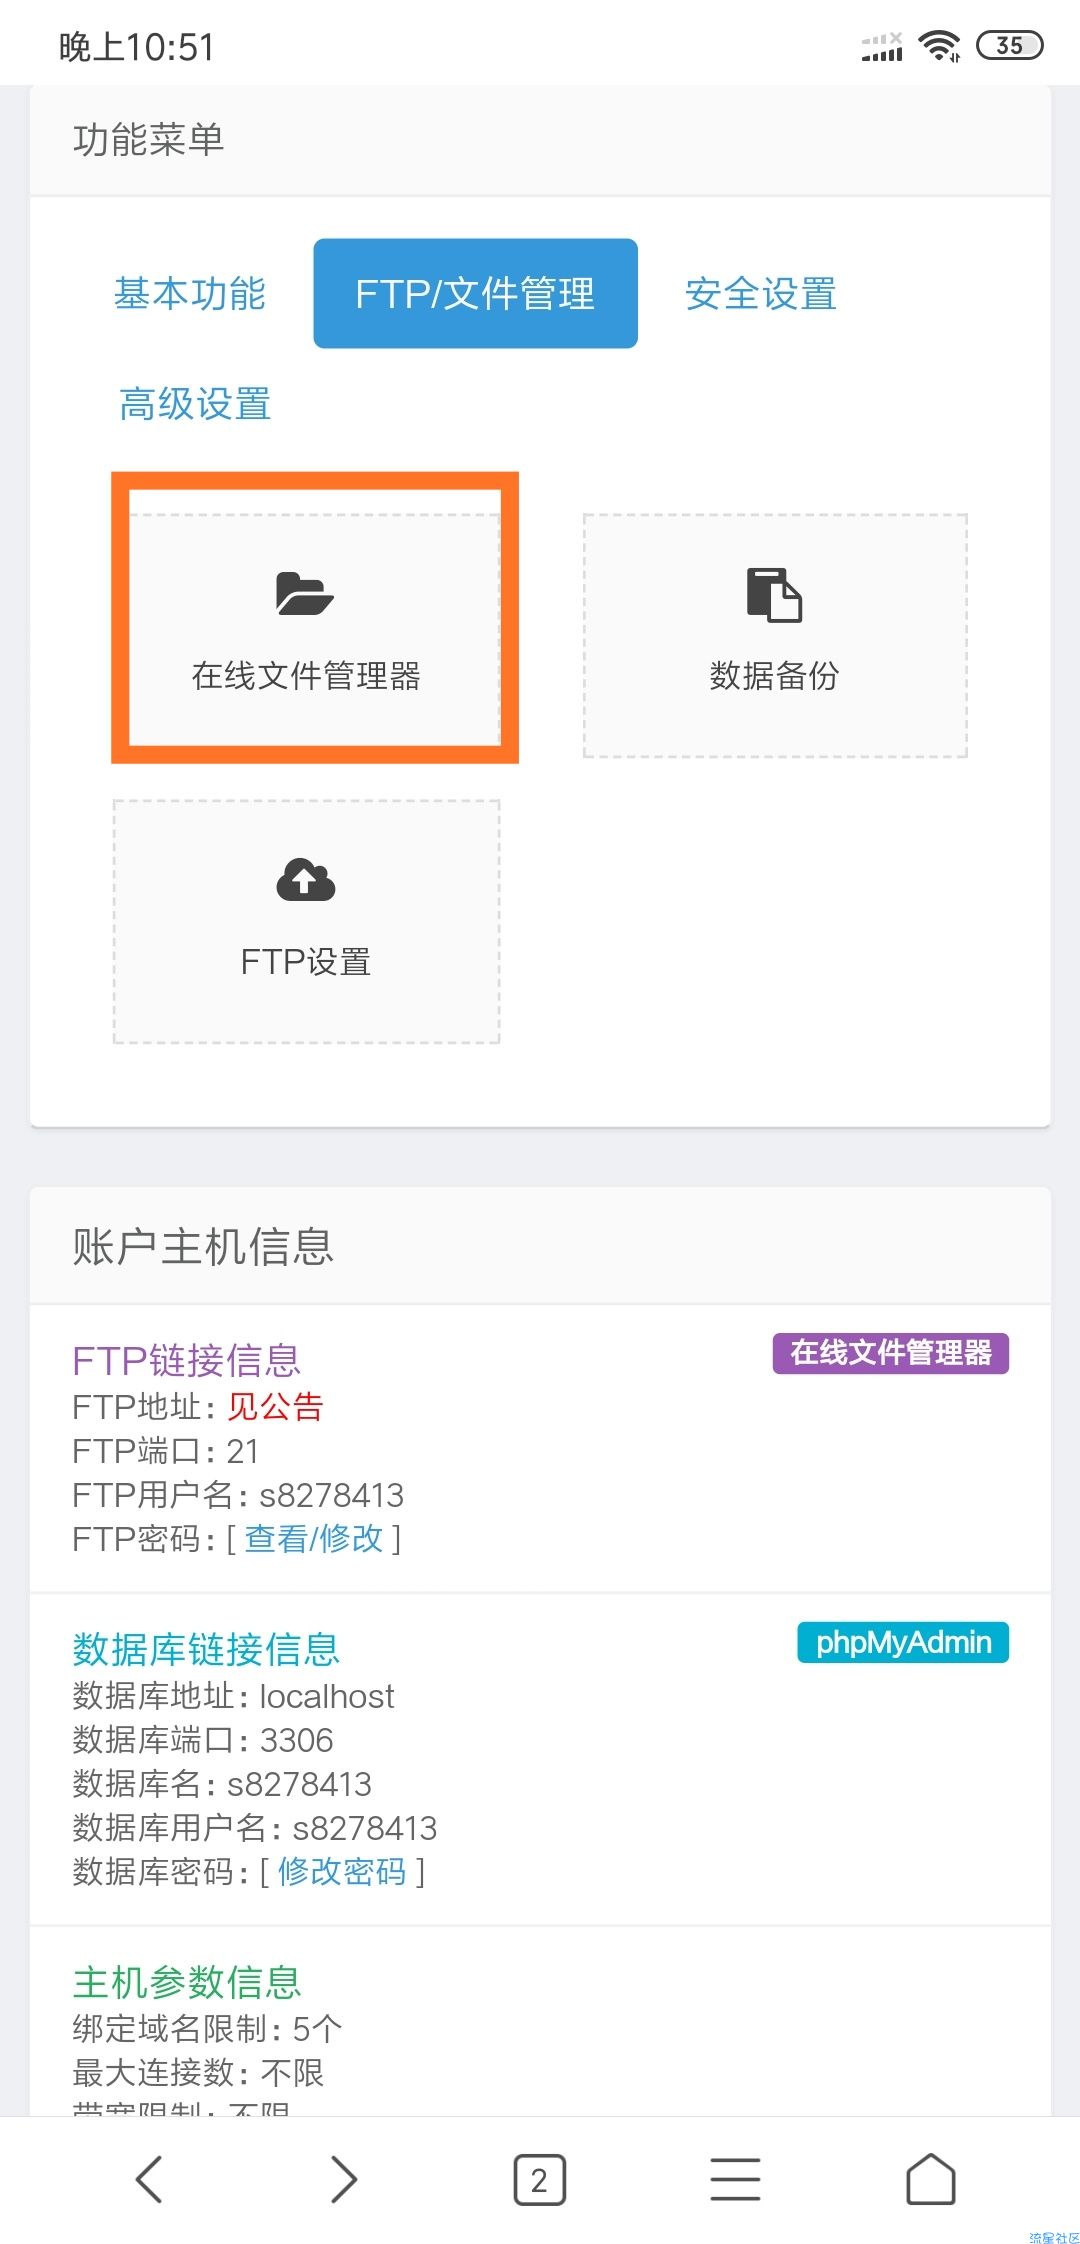This screenshot has width=1080, height=2244.
Task: Go back with the browser back arrow
Action: click(x=149, y=2179)
